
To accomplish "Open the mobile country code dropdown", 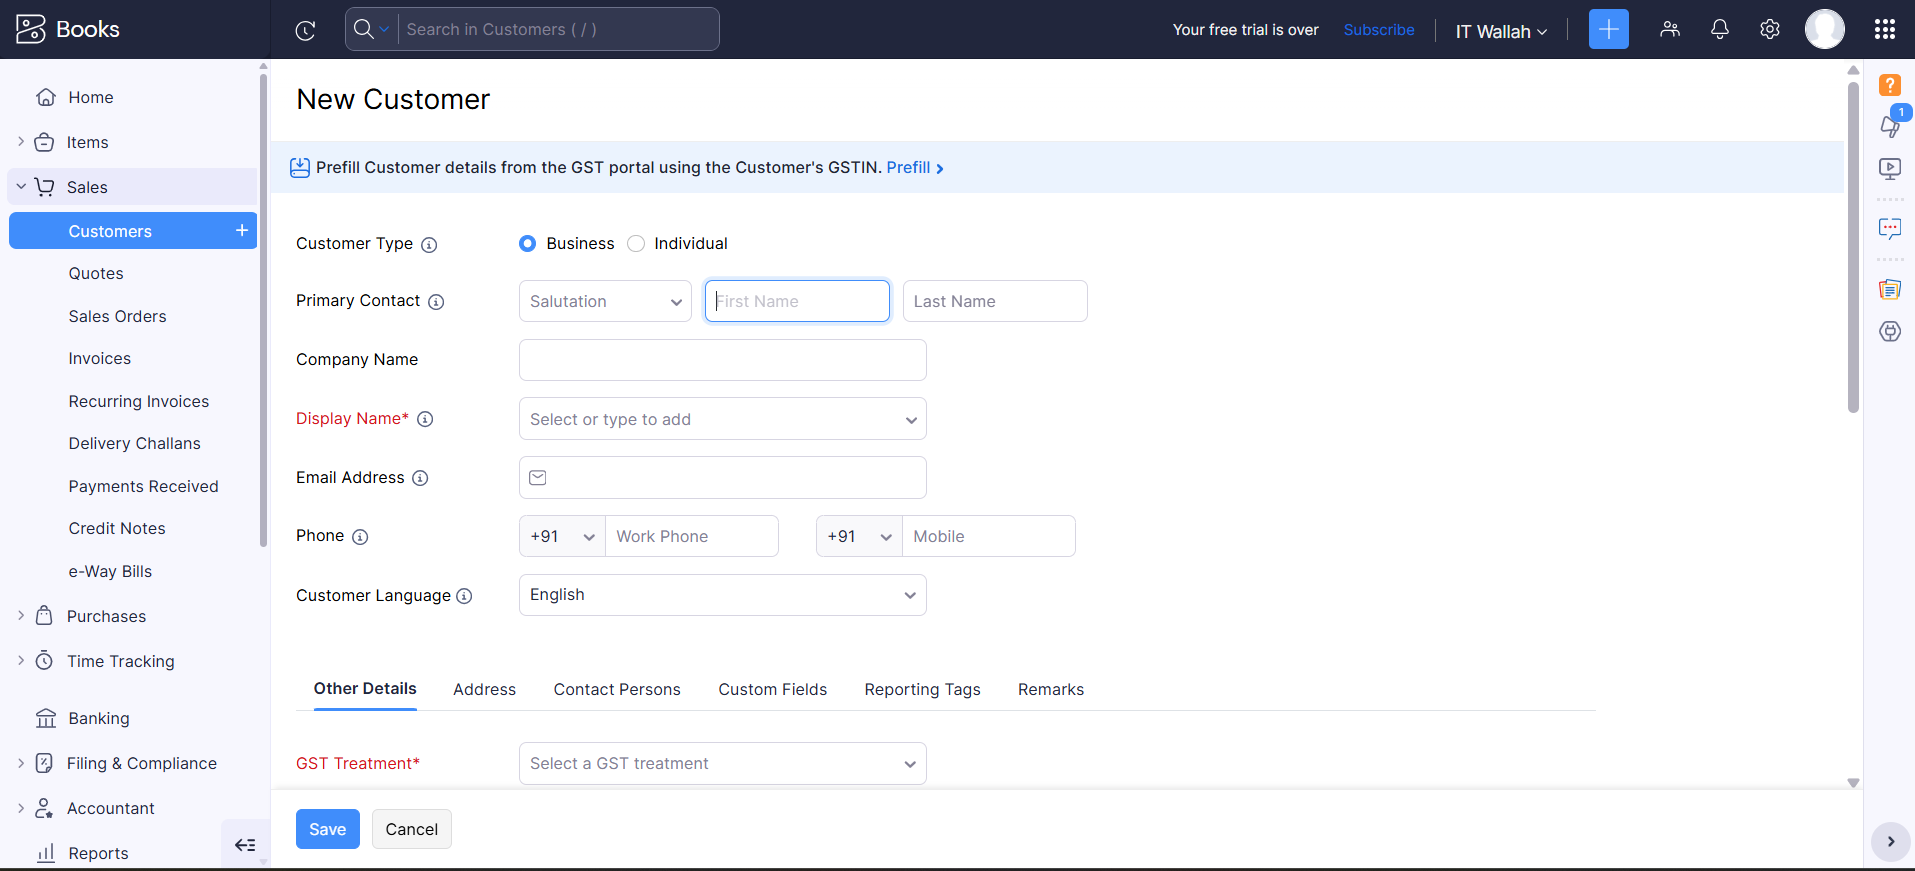I will tap(859, 536).
